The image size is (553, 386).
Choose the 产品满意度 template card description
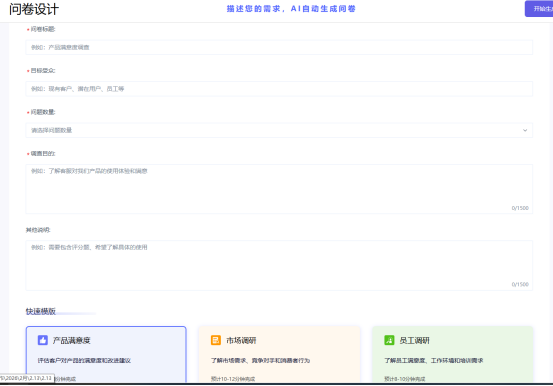coord(84,361)
